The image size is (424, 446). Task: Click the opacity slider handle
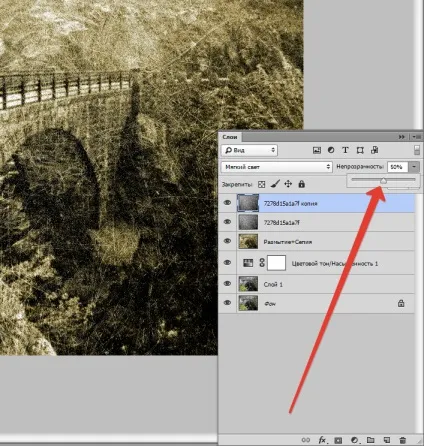pyautogui.click(x=383, y=181)
